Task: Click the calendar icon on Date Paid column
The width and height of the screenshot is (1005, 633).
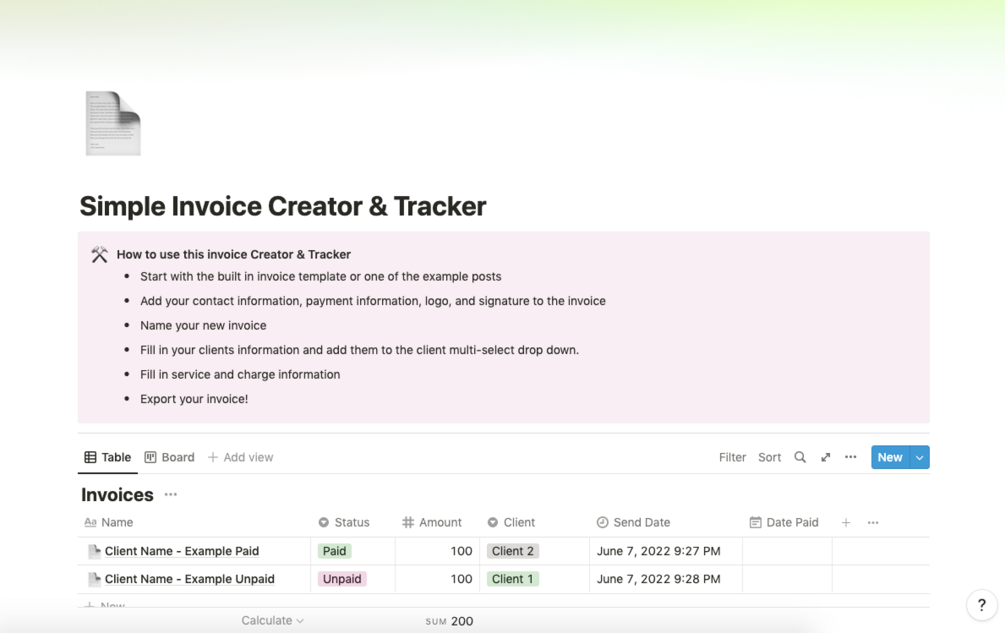Action: point(758,522)
